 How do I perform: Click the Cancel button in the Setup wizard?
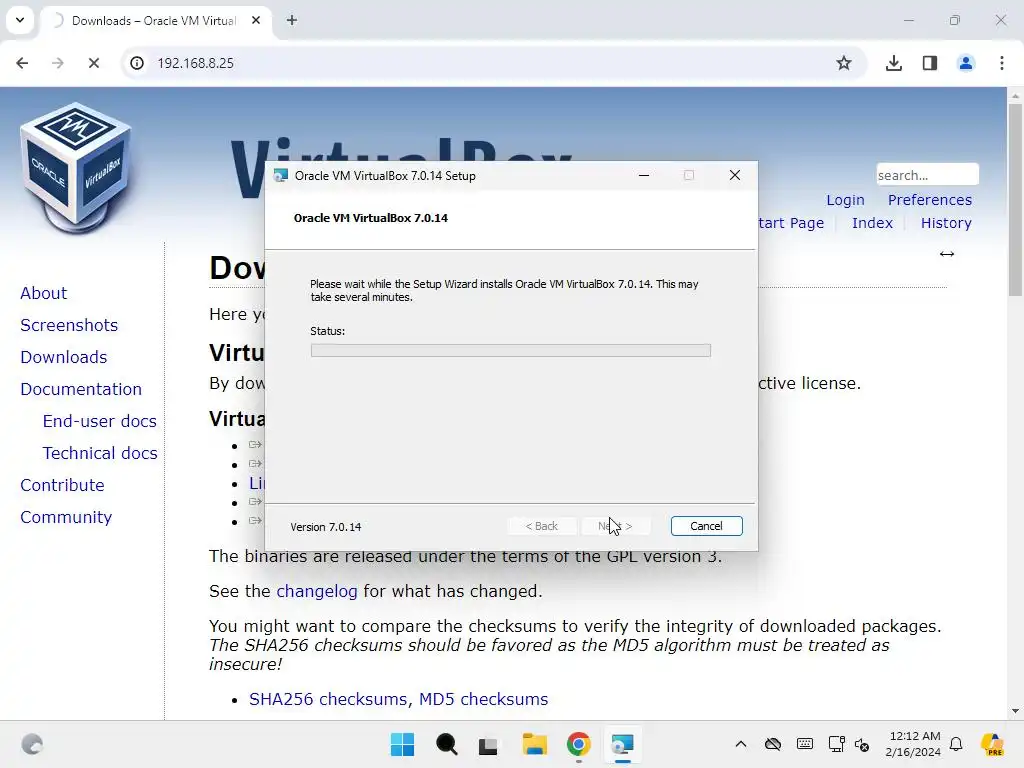point(706,526)
